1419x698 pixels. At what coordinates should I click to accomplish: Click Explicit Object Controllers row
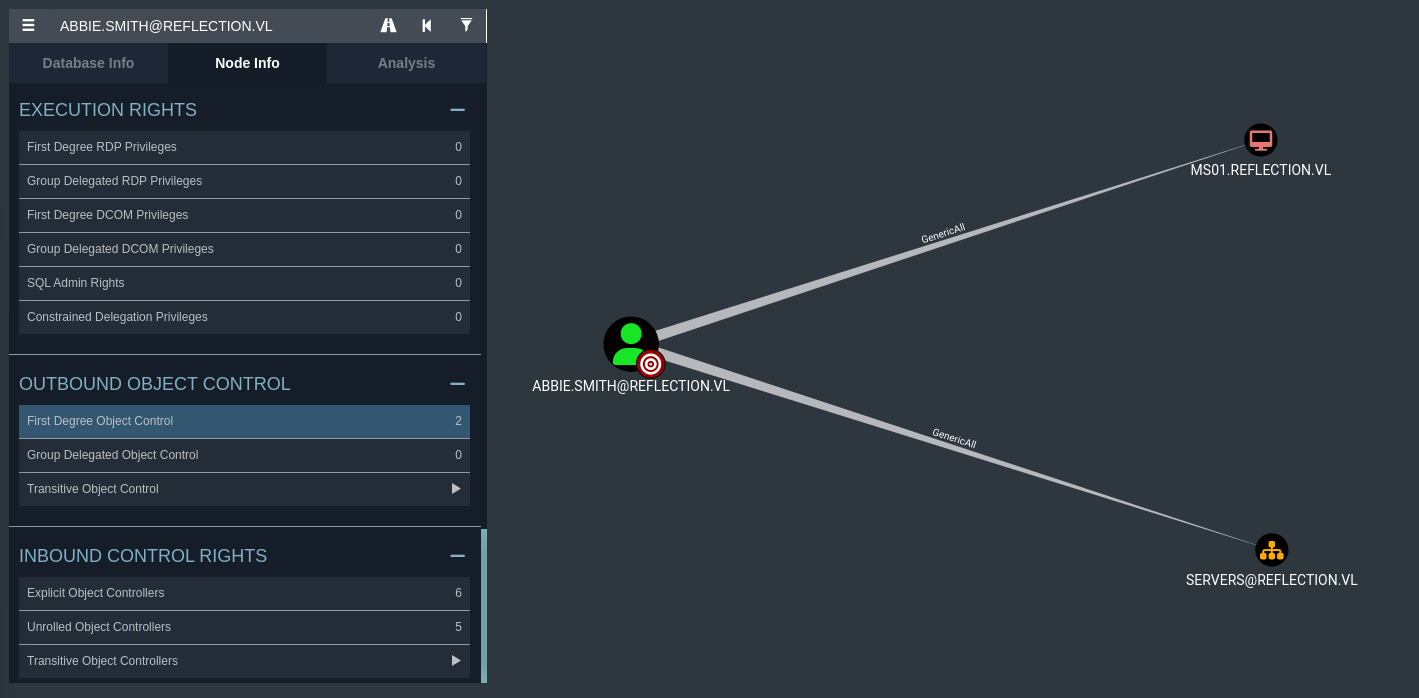pos(244,593)
